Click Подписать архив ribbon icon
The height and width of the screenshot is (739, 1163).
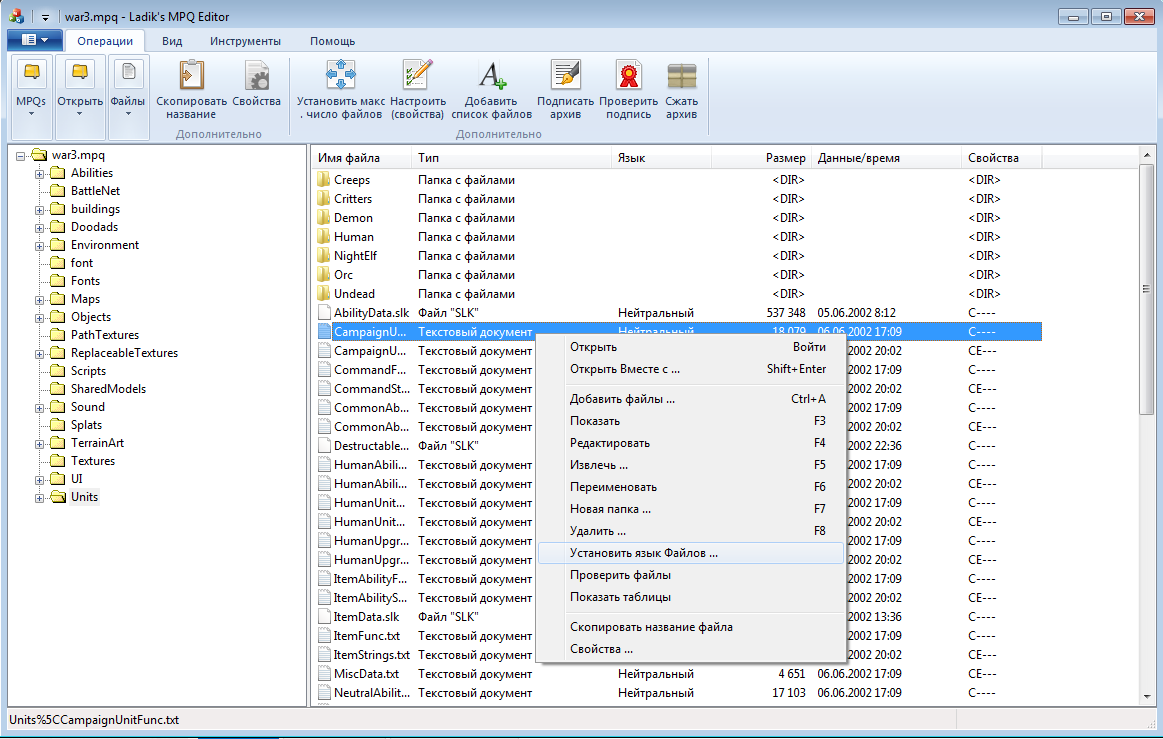point(565,89)
